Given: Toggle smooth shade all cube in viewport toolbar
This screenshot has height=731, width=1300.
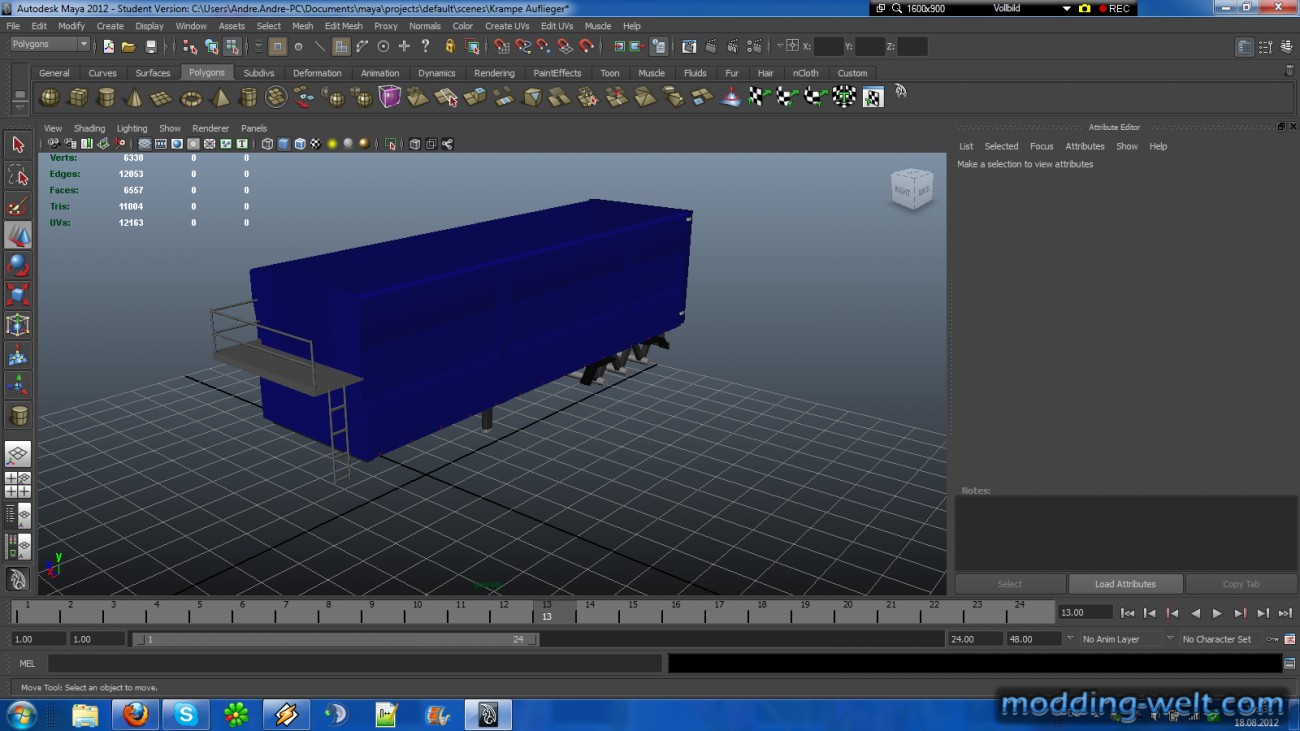Looking at the screenshot, I should click(283, 144).
